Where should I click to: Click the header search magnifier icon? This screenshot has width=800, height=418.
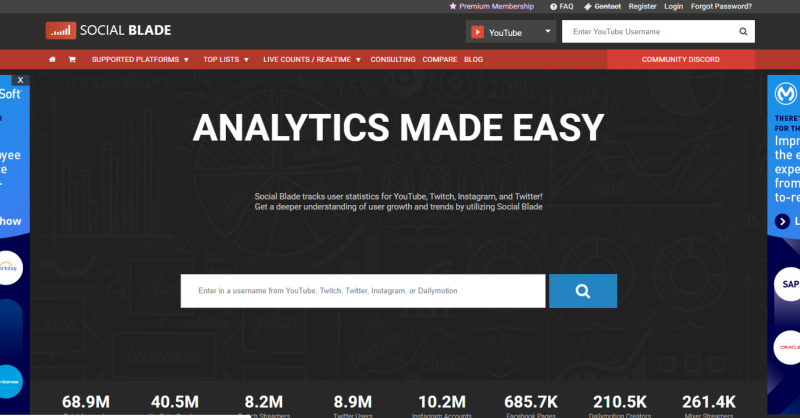point(743,32)
